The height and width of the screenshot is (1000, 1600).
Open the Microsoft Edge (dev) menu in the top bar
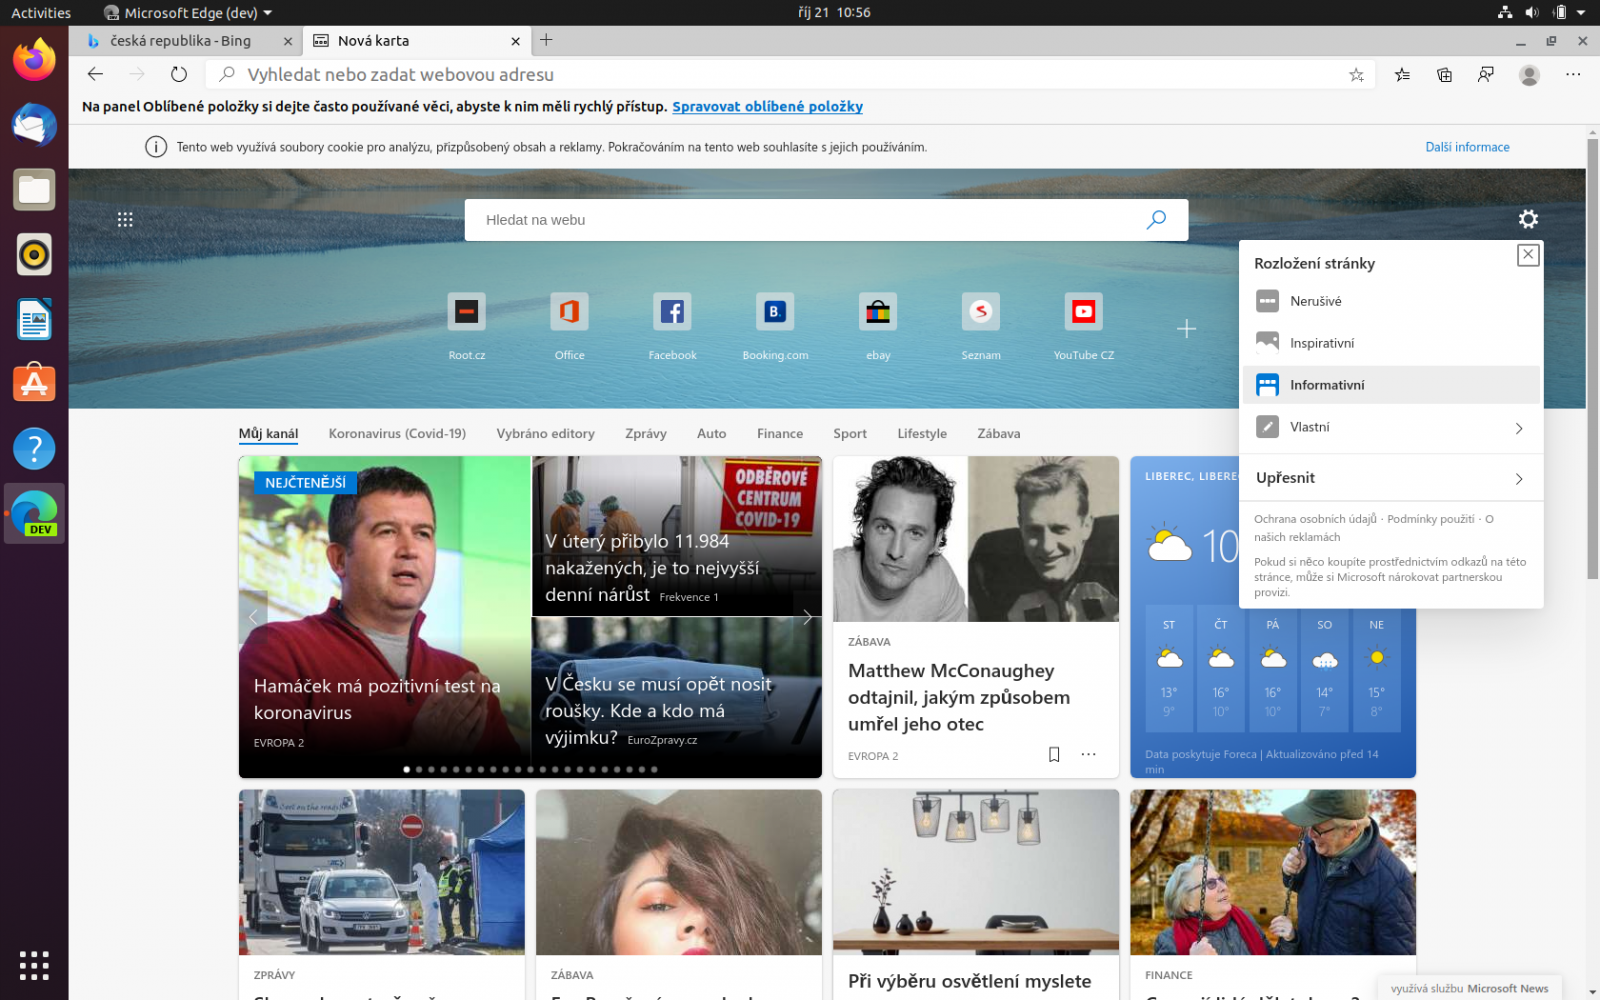point(186,13)
